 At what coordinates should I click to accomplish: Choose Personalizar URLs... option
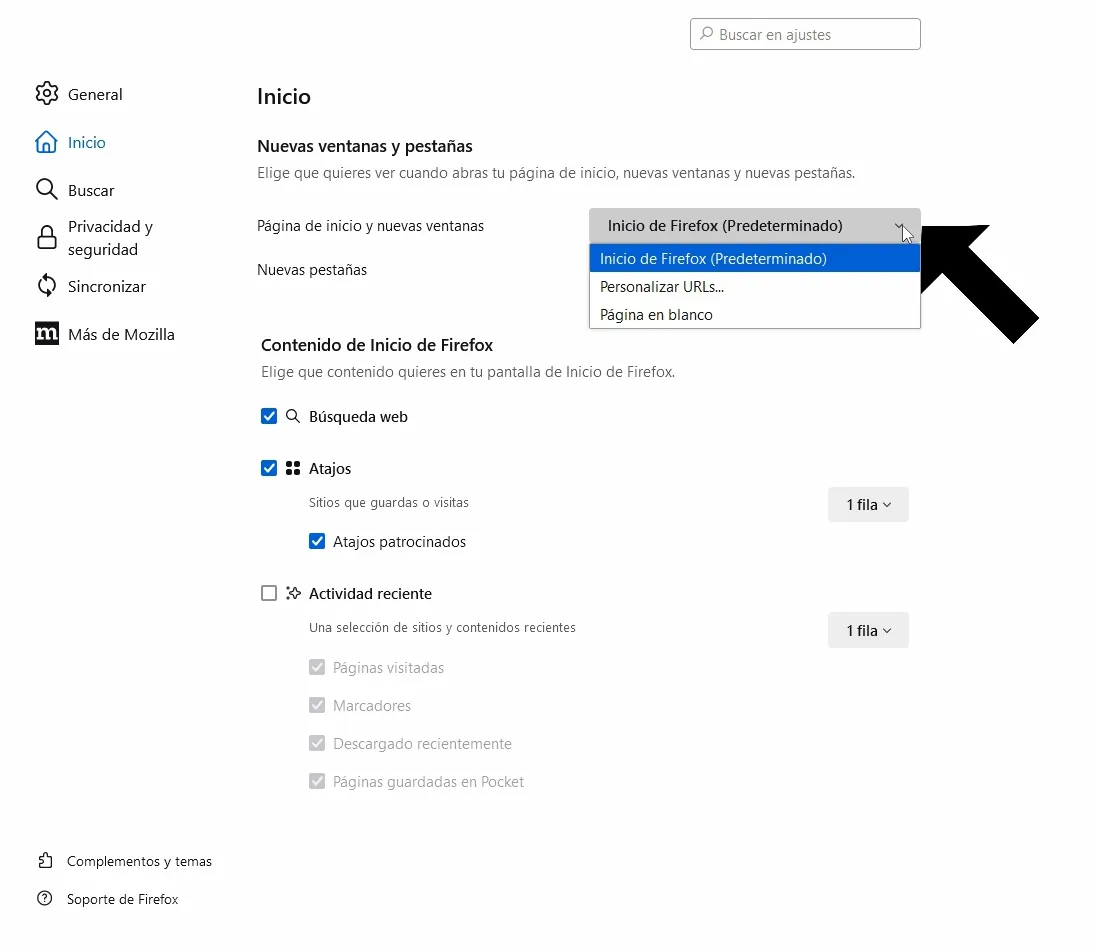click(754, 287)
